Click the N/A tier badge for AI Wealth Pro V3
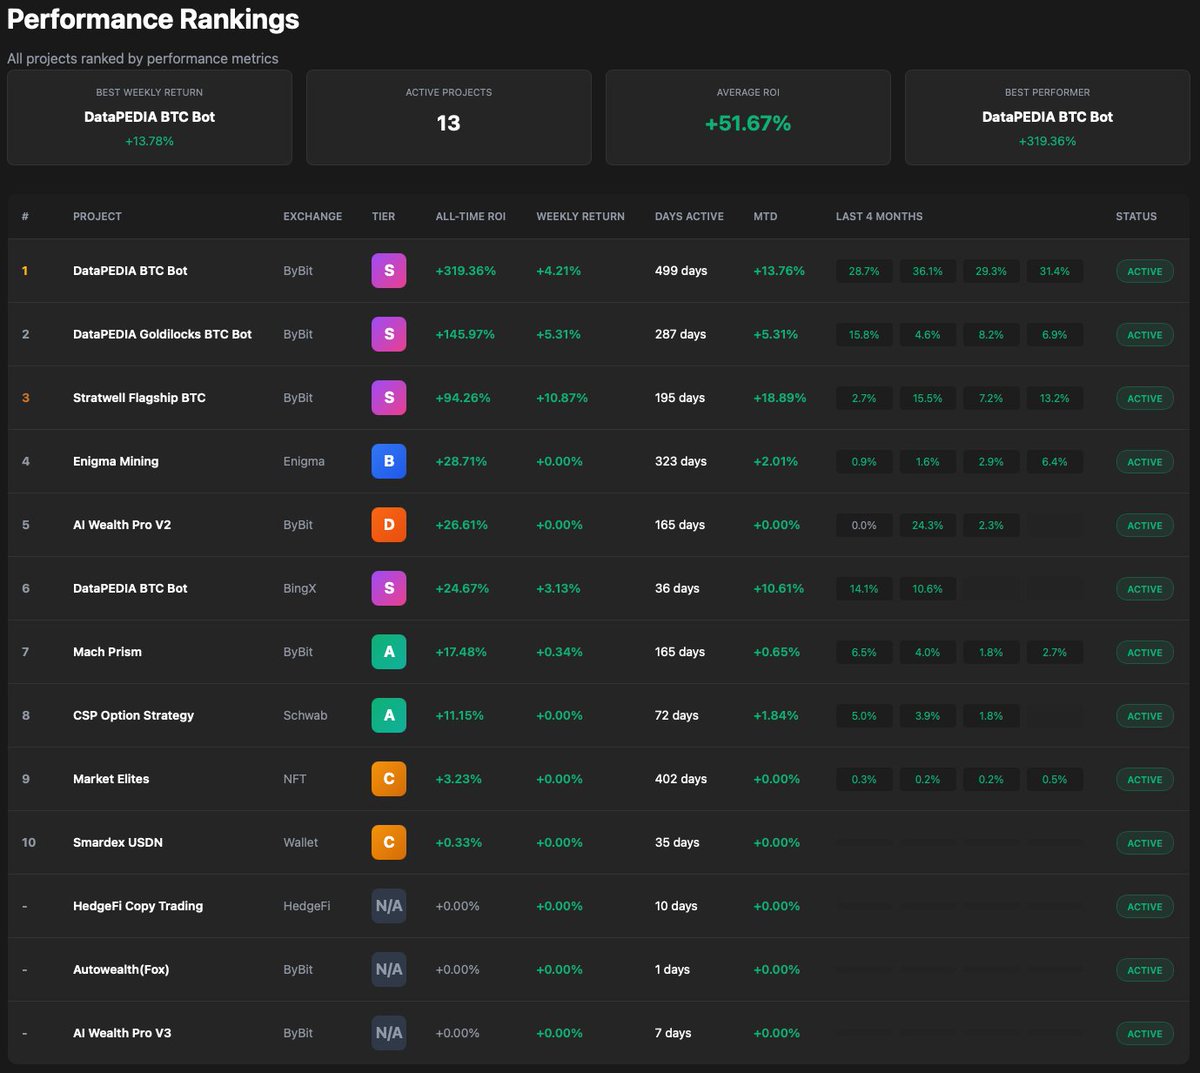Image resolution: width=1200 pixels, height=1073 pixels. click(x=389, y=1033)
